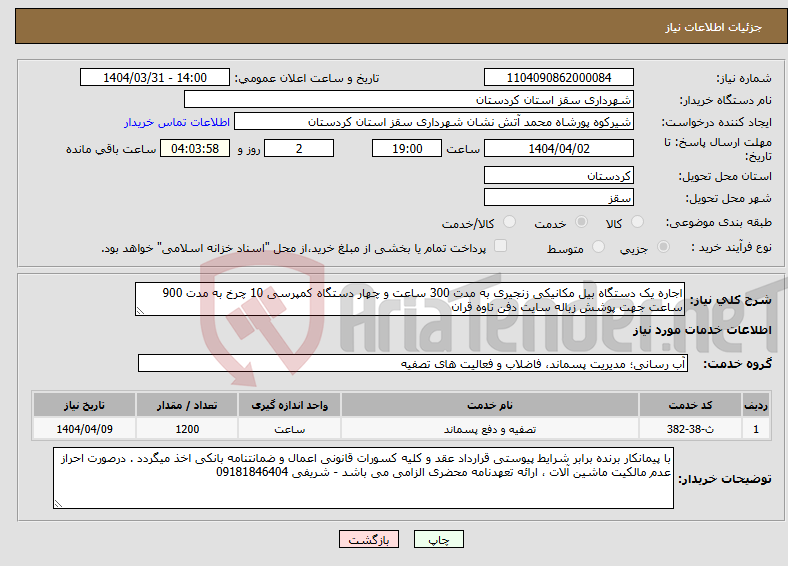Click the request creator field شیرکوه پورشاه محمد

(434, 122)
